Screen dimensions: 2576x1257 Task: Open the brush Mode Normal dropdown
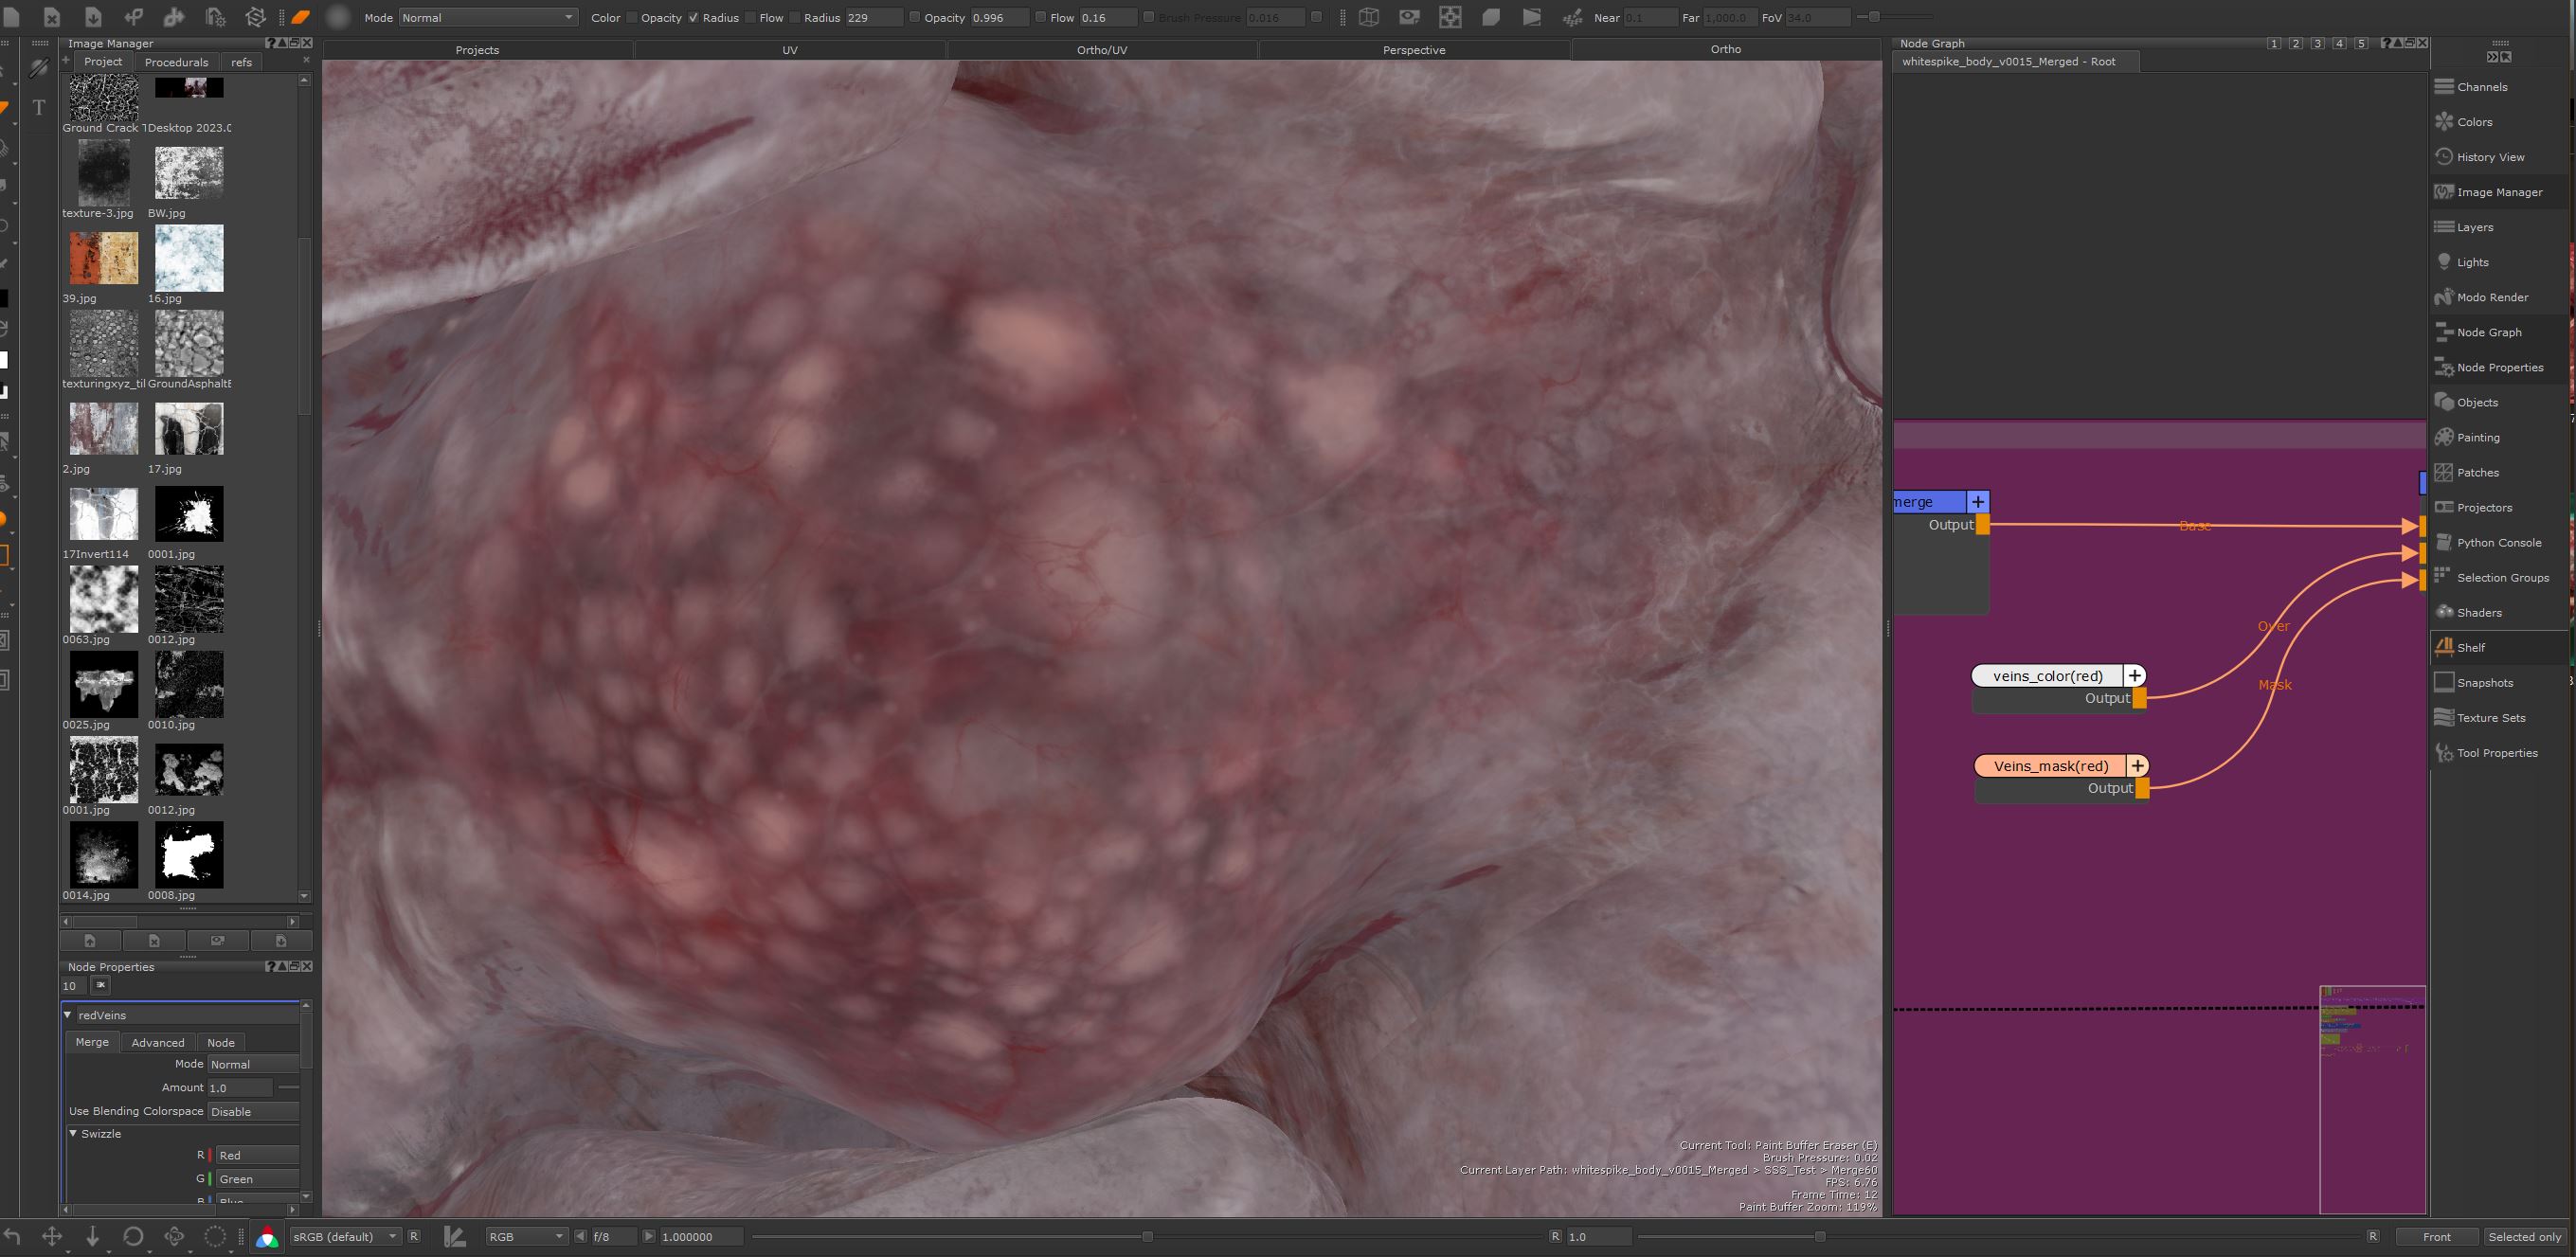487,17
